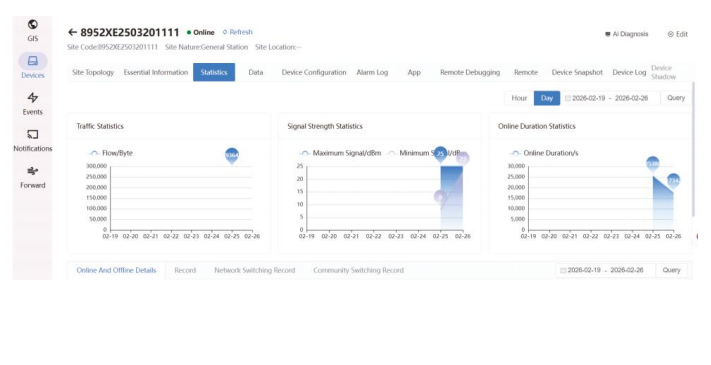Viewport: 711px width, 365px height.
Task: Open the Device Configuration tab
Action: coord(314,73)
